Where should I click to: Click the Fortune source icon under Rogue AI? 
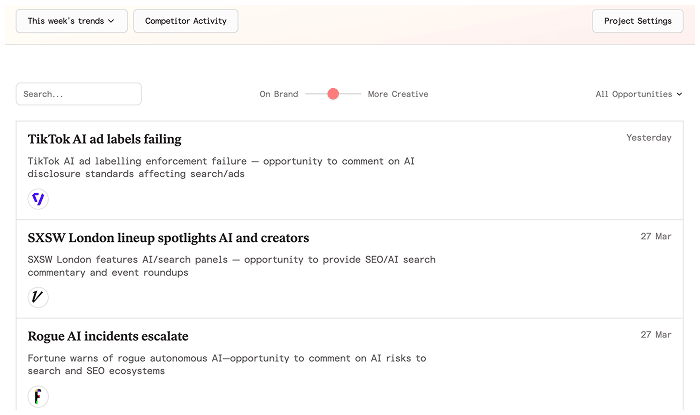(x=38, y=396)
